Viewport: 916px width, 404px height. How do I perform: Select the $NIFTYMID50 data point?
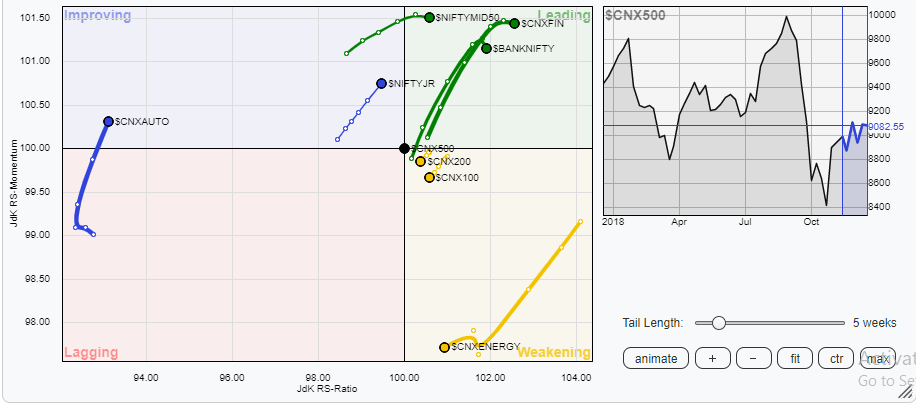coord(429,18)
